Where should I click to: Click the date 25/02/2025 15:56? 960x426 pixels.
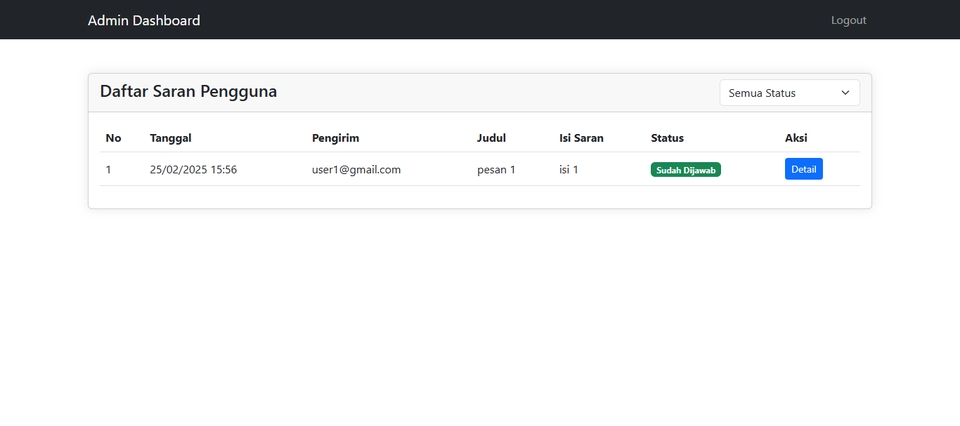tap(193, 170)
